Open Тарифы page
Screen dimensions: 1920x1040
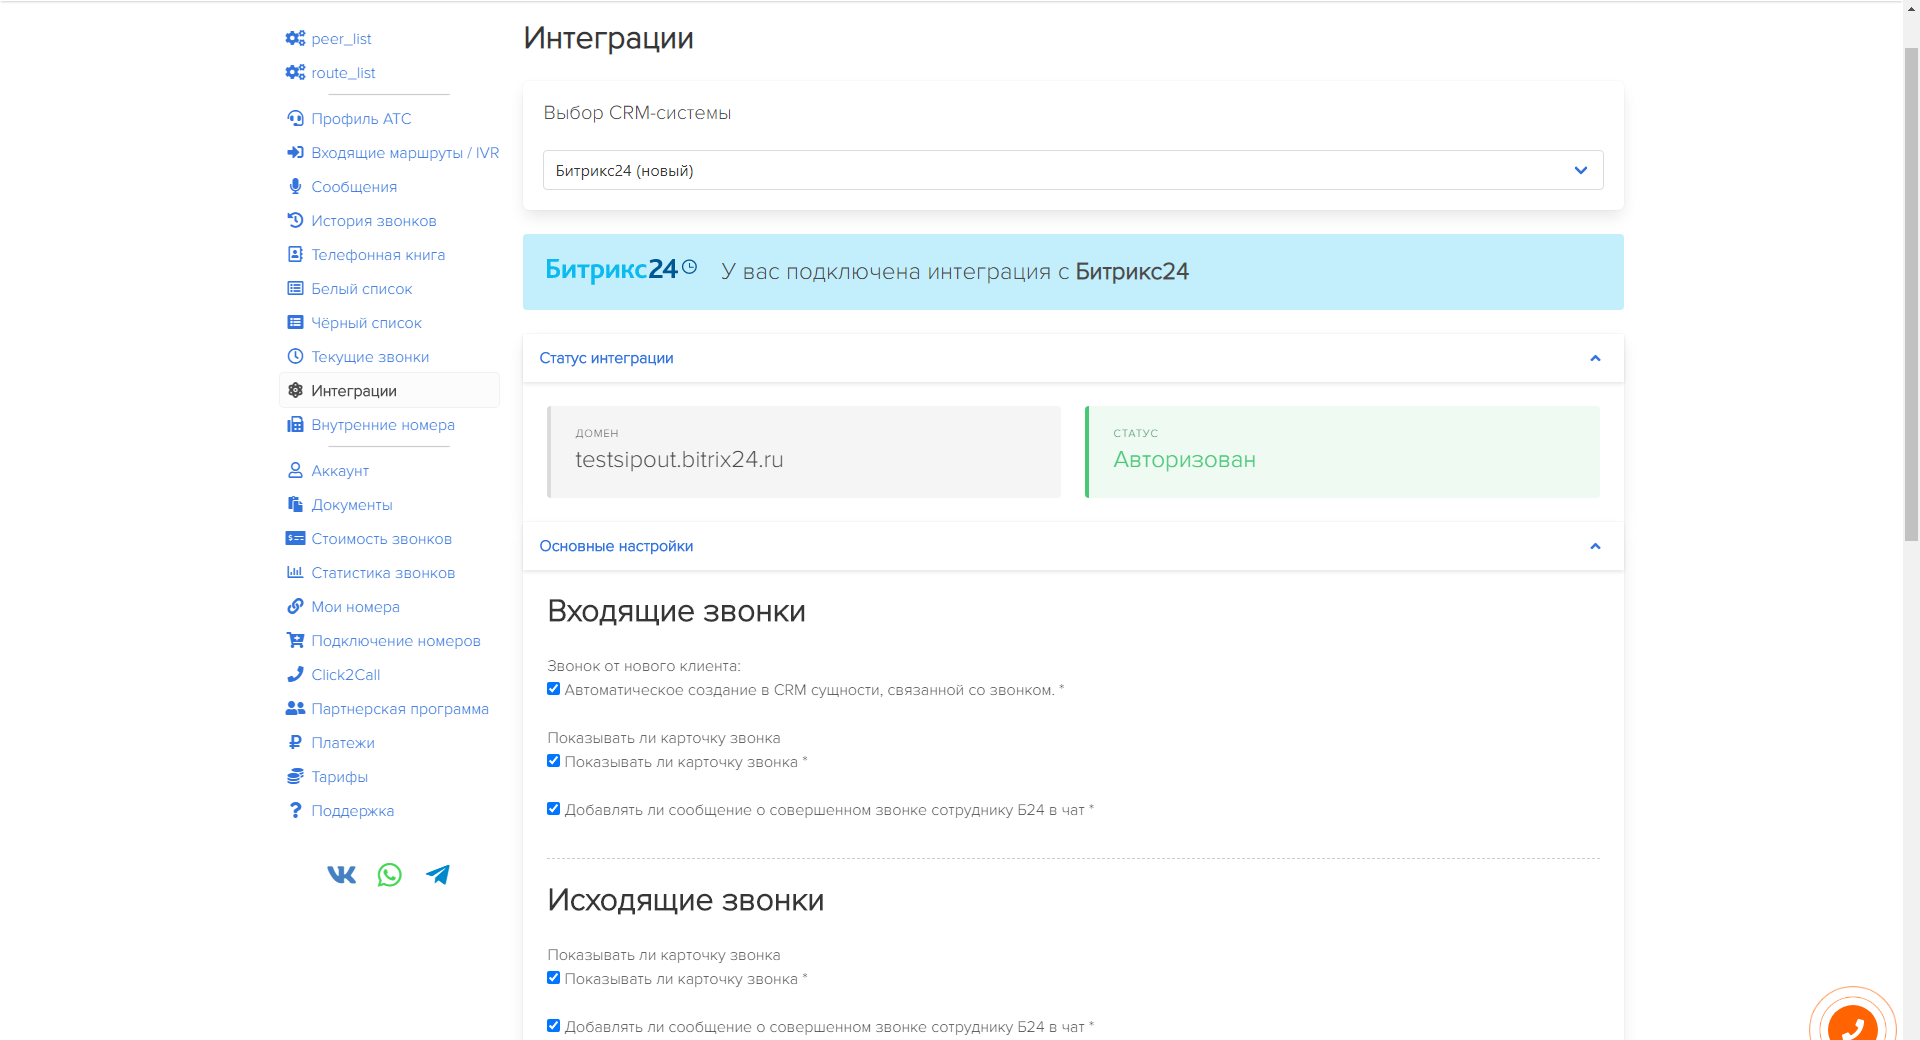(x=339, y=777)
